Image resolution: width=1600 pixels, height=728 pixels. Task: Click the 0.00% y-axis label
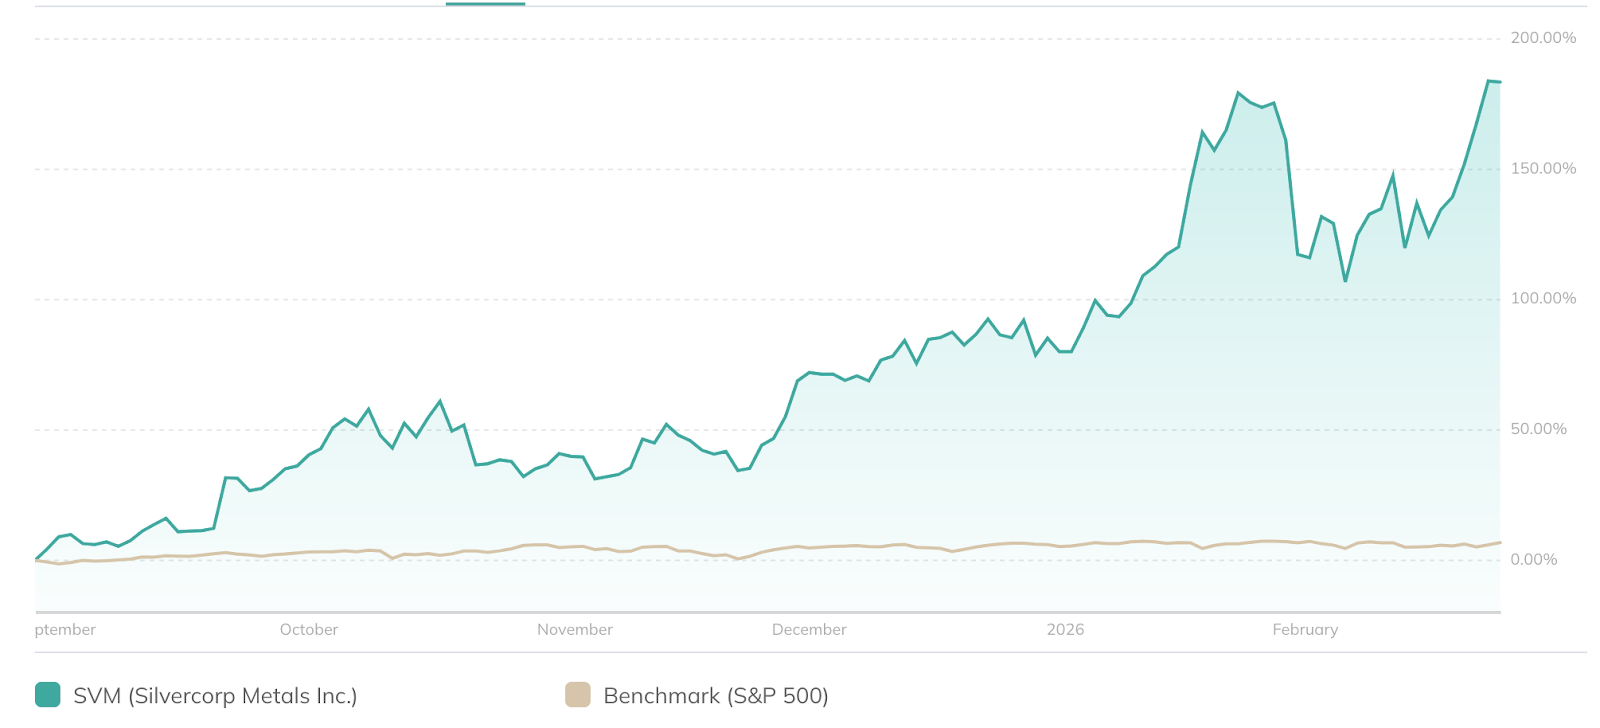click(x=1533, y=560)
